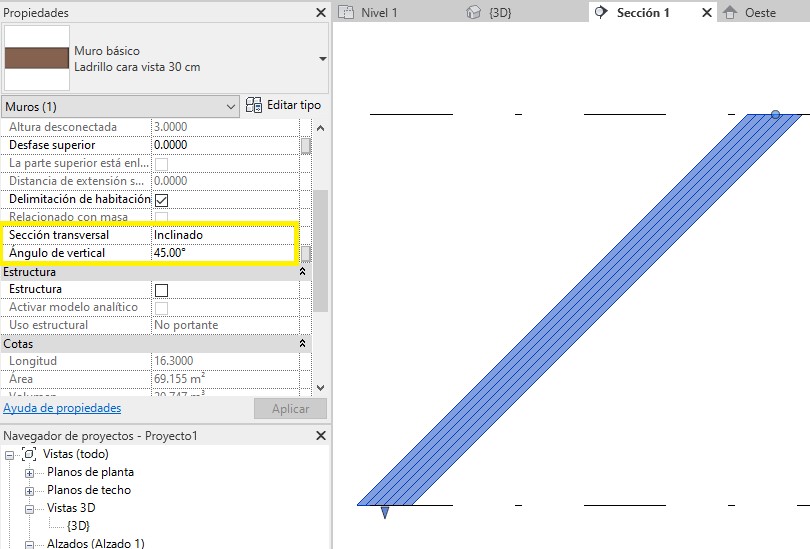Open the Ayuda de propiedades link
Image resolution: width=810 pixels, height=549 pixels.
[62, 408]
